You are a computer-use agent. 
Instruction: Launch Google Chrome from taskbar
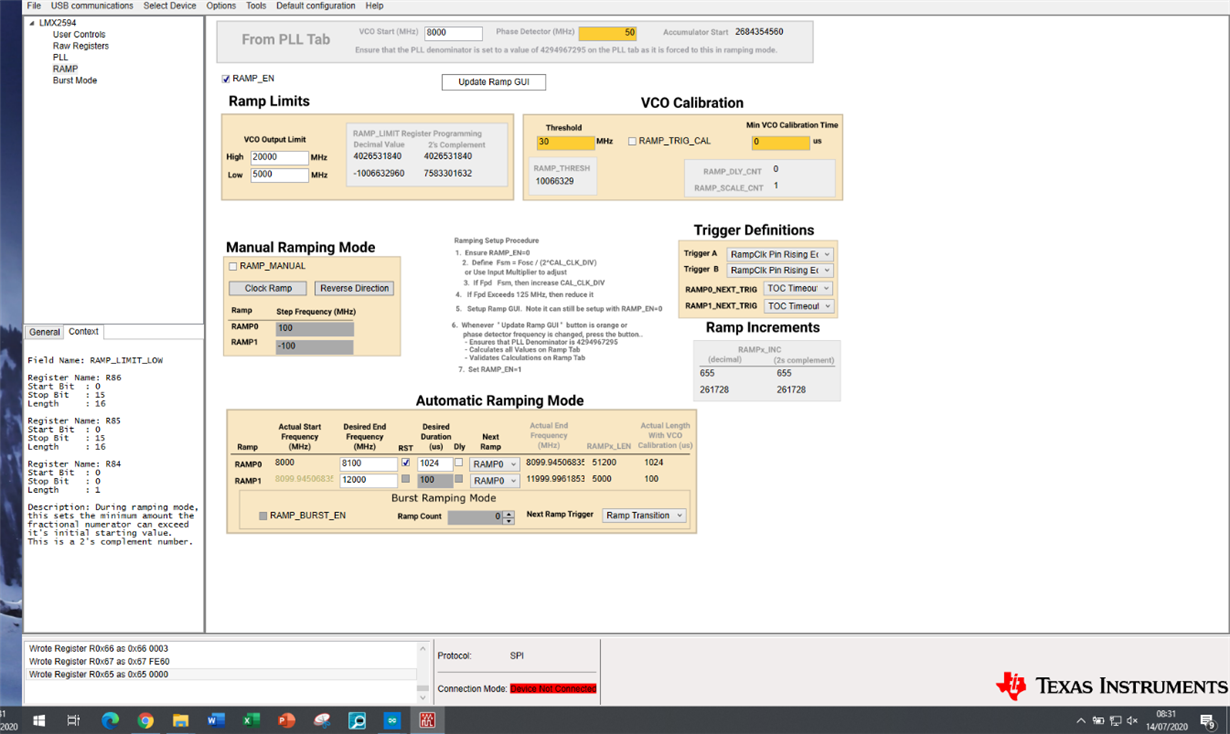click(145, 720)
